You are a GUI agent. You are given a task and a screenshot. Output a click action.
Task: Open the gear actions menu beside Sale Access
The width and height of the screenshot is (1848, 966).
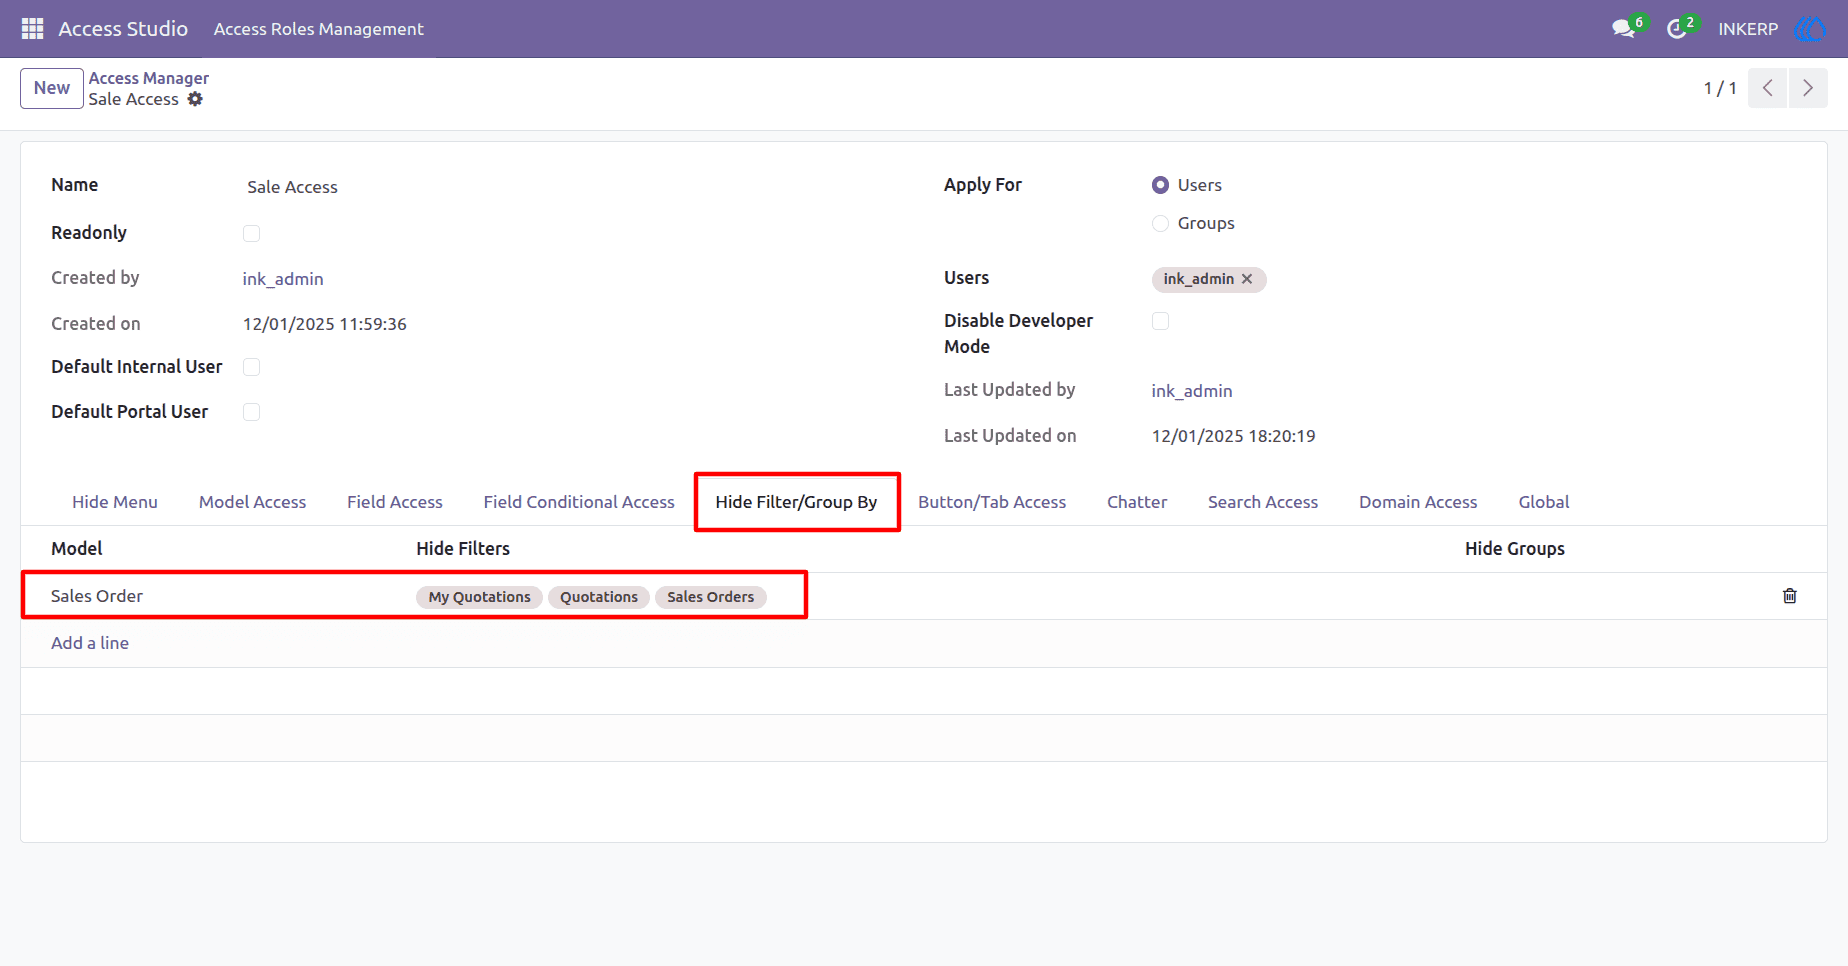click(195, 99)
